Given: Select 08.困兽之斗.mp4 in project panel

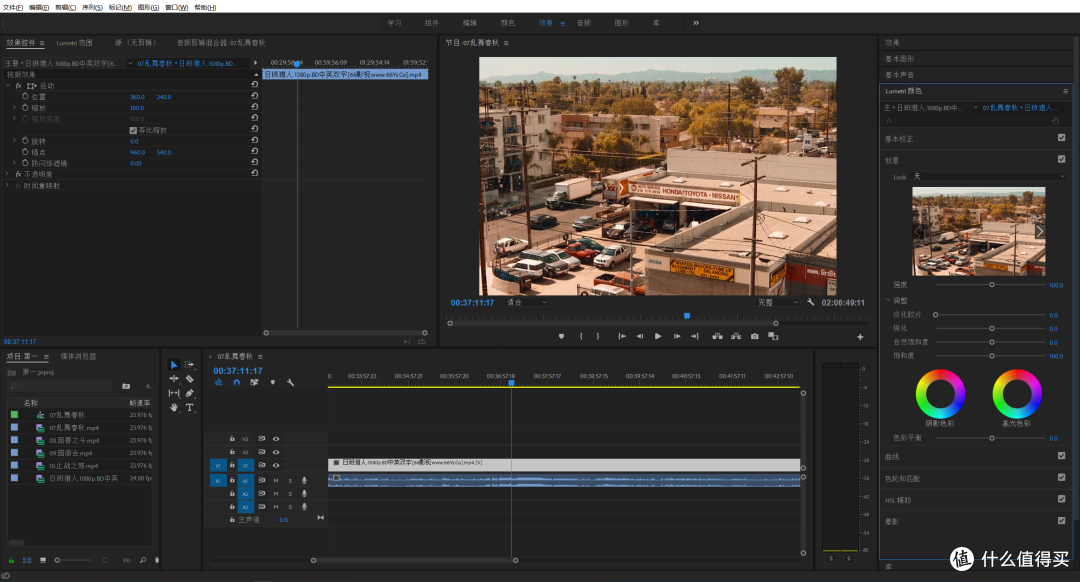Looking at the screenshot, I should [74, 441].
